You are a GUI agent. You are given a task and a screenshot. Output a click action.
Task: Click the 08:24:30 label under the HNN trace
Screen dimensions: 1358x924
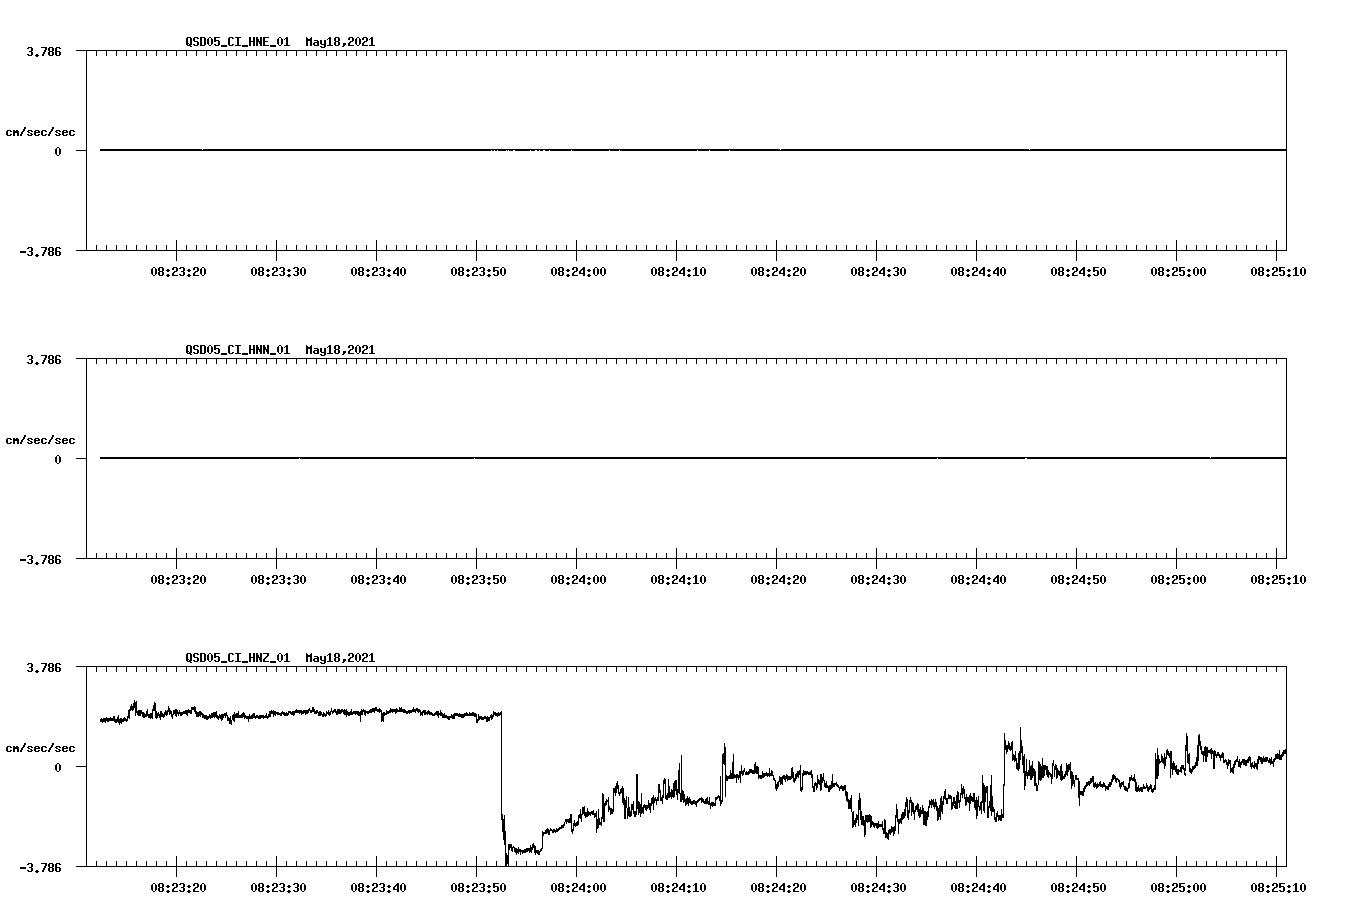pyautogui.click(x=877, y=578)
